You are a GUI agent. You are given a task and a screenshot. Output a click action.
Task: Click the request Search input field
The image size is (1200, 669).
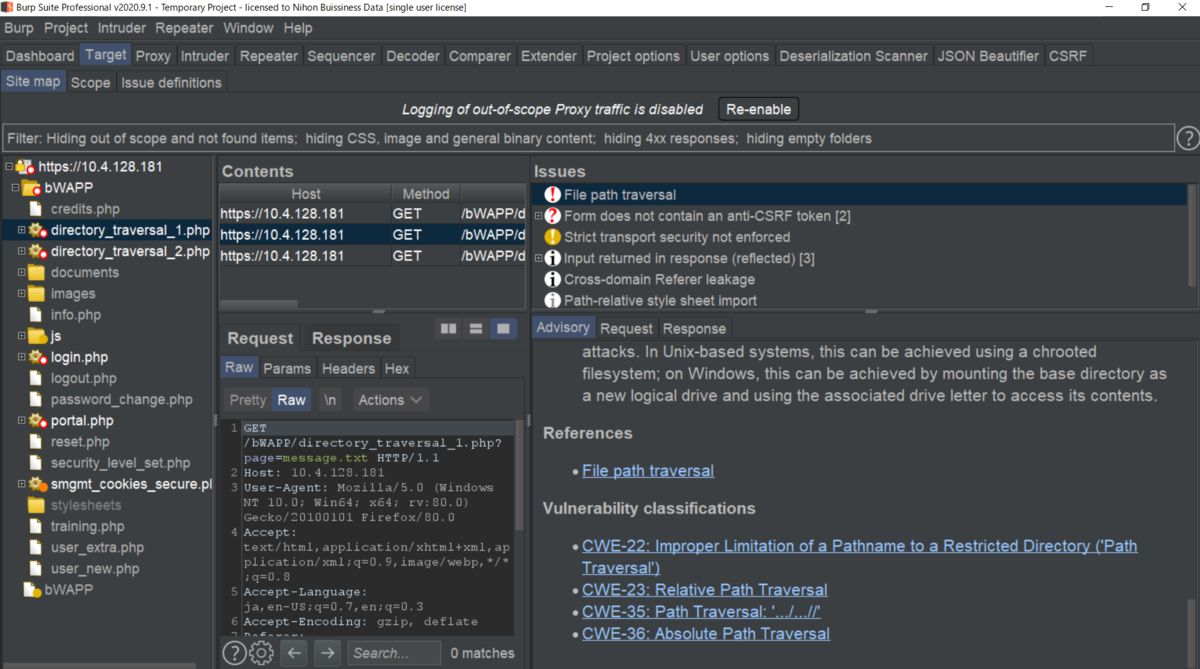click(394, 653)
